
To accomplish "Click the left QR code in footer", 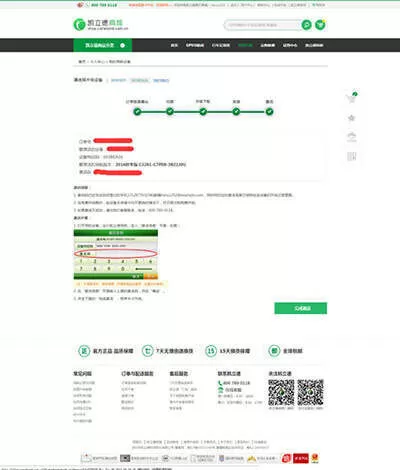I will (281, 392).
